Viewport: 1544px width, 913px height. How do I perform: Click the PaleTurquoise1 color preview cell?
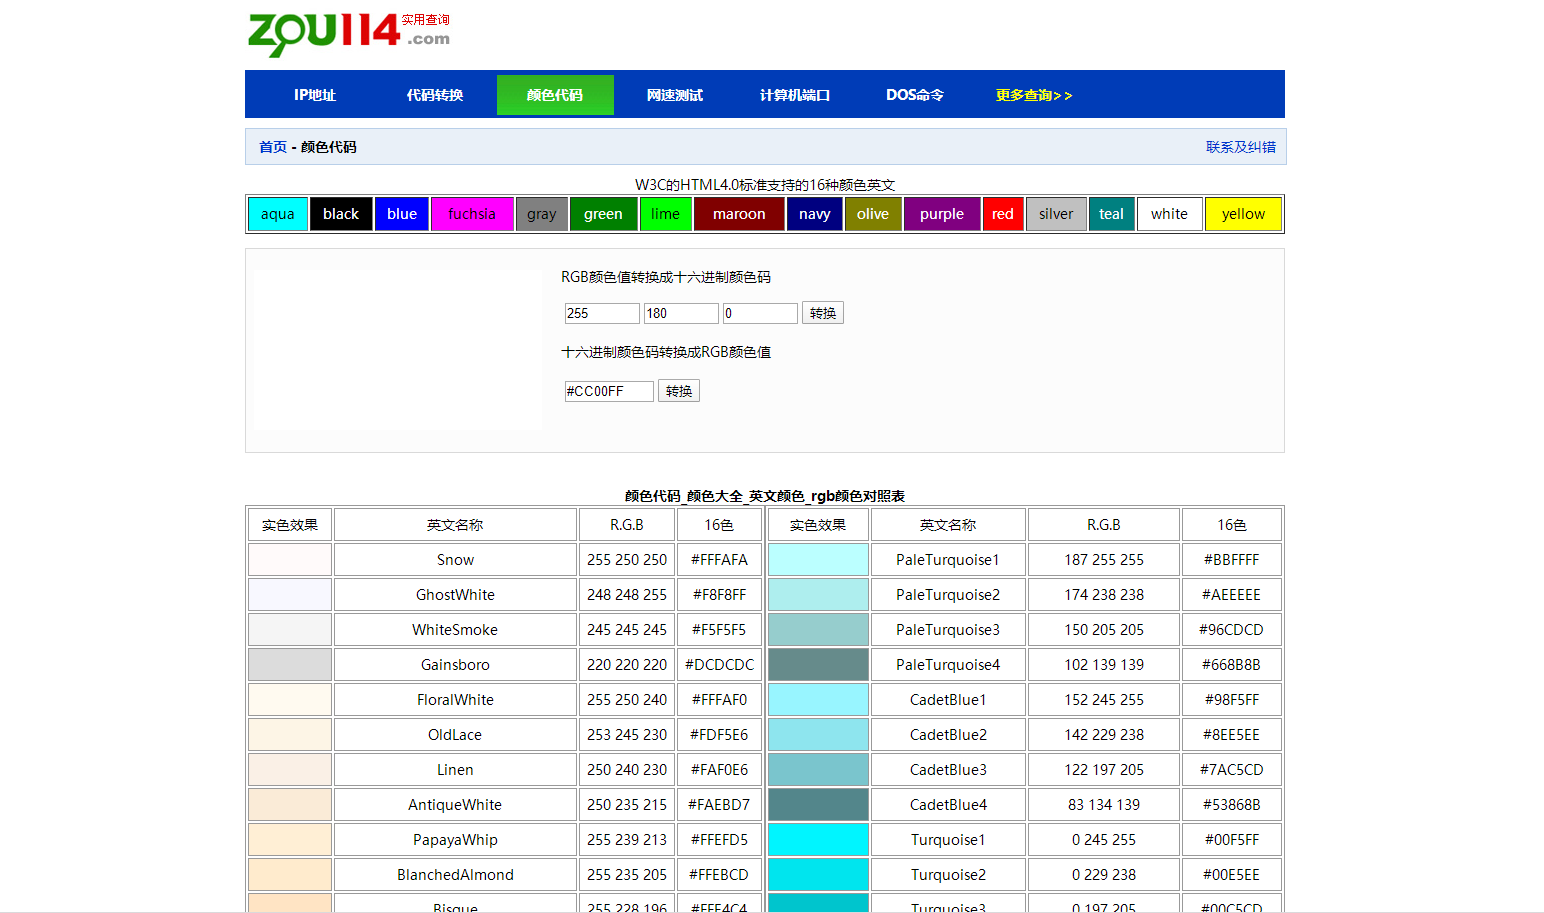(x=818, y=560)
